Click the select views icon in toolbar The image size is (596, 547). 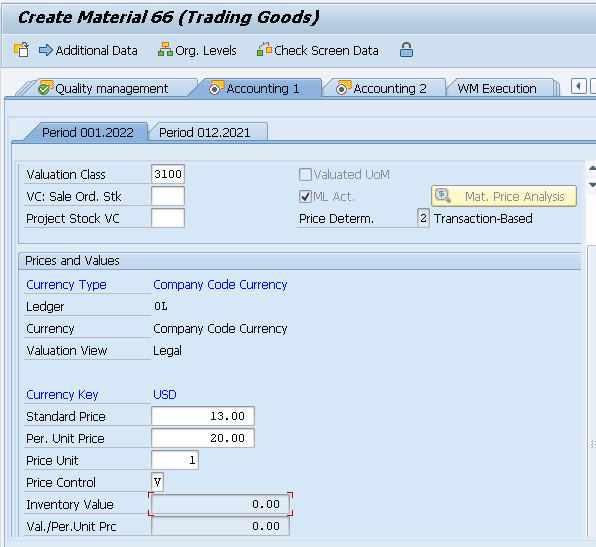[21, 50]
